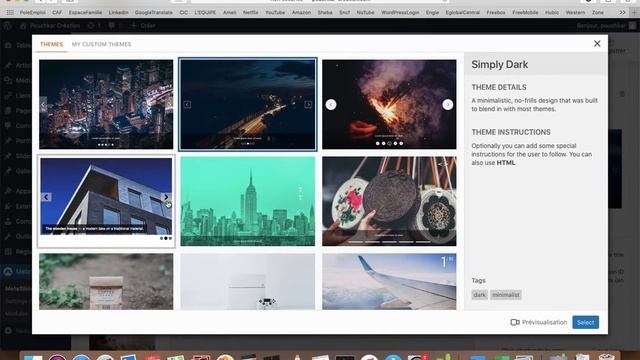Open the NoTube bookmark
The image size is (640, 360).
pos(365,12)
